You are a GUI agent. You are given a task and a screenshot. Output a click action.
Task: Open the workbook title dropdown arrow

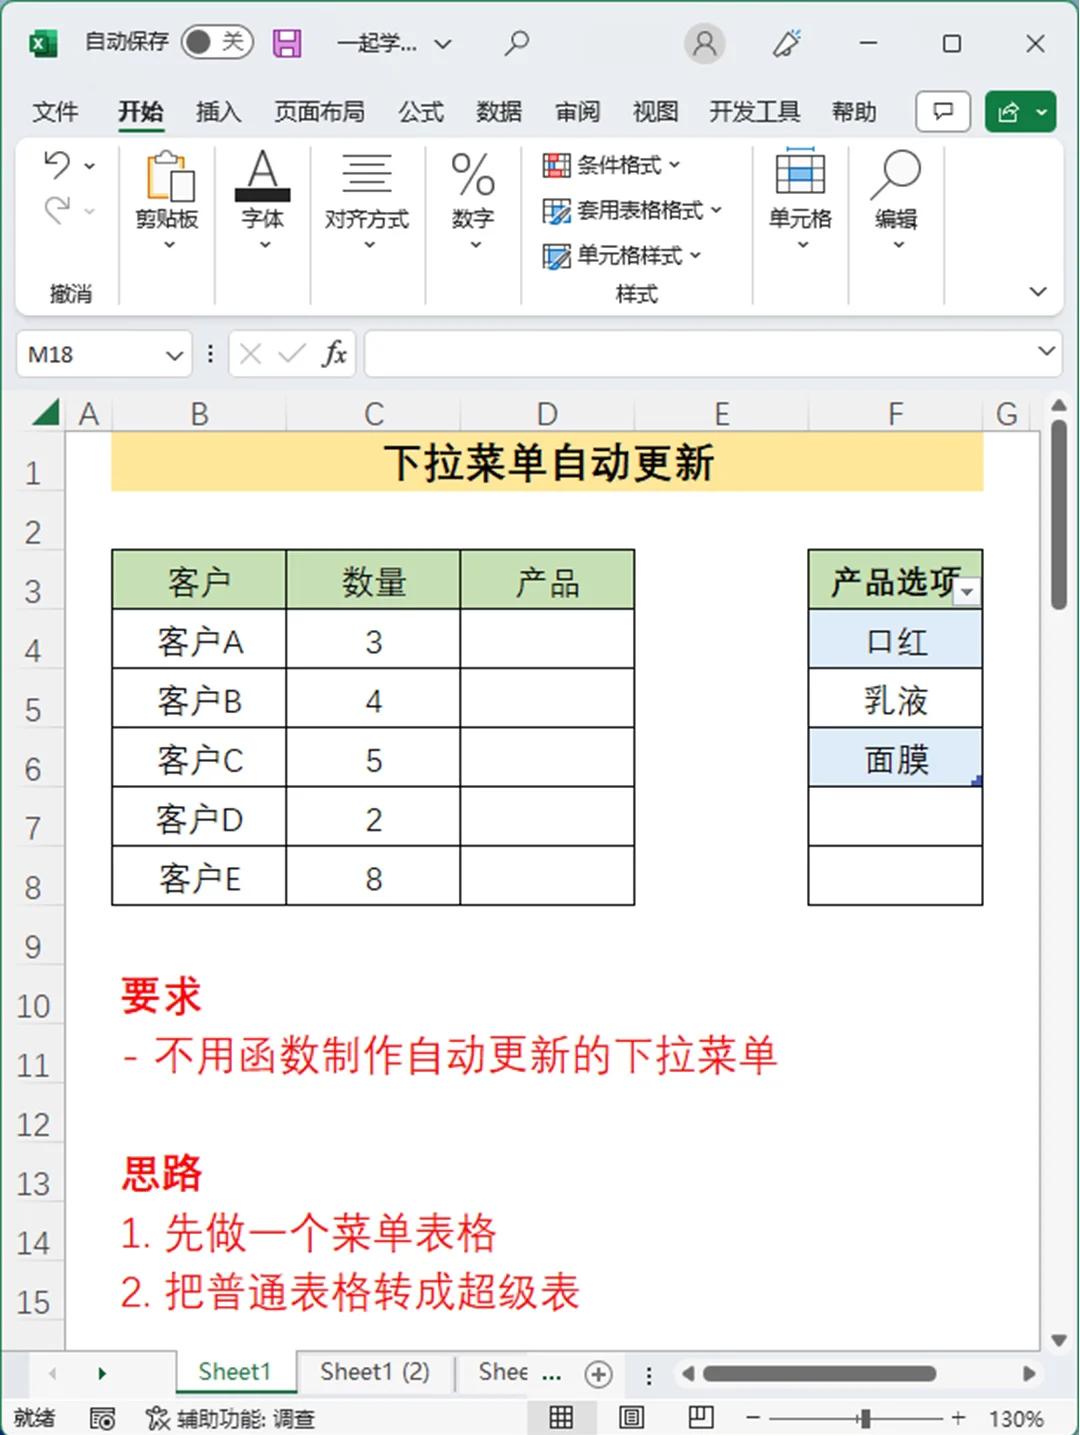443,44
